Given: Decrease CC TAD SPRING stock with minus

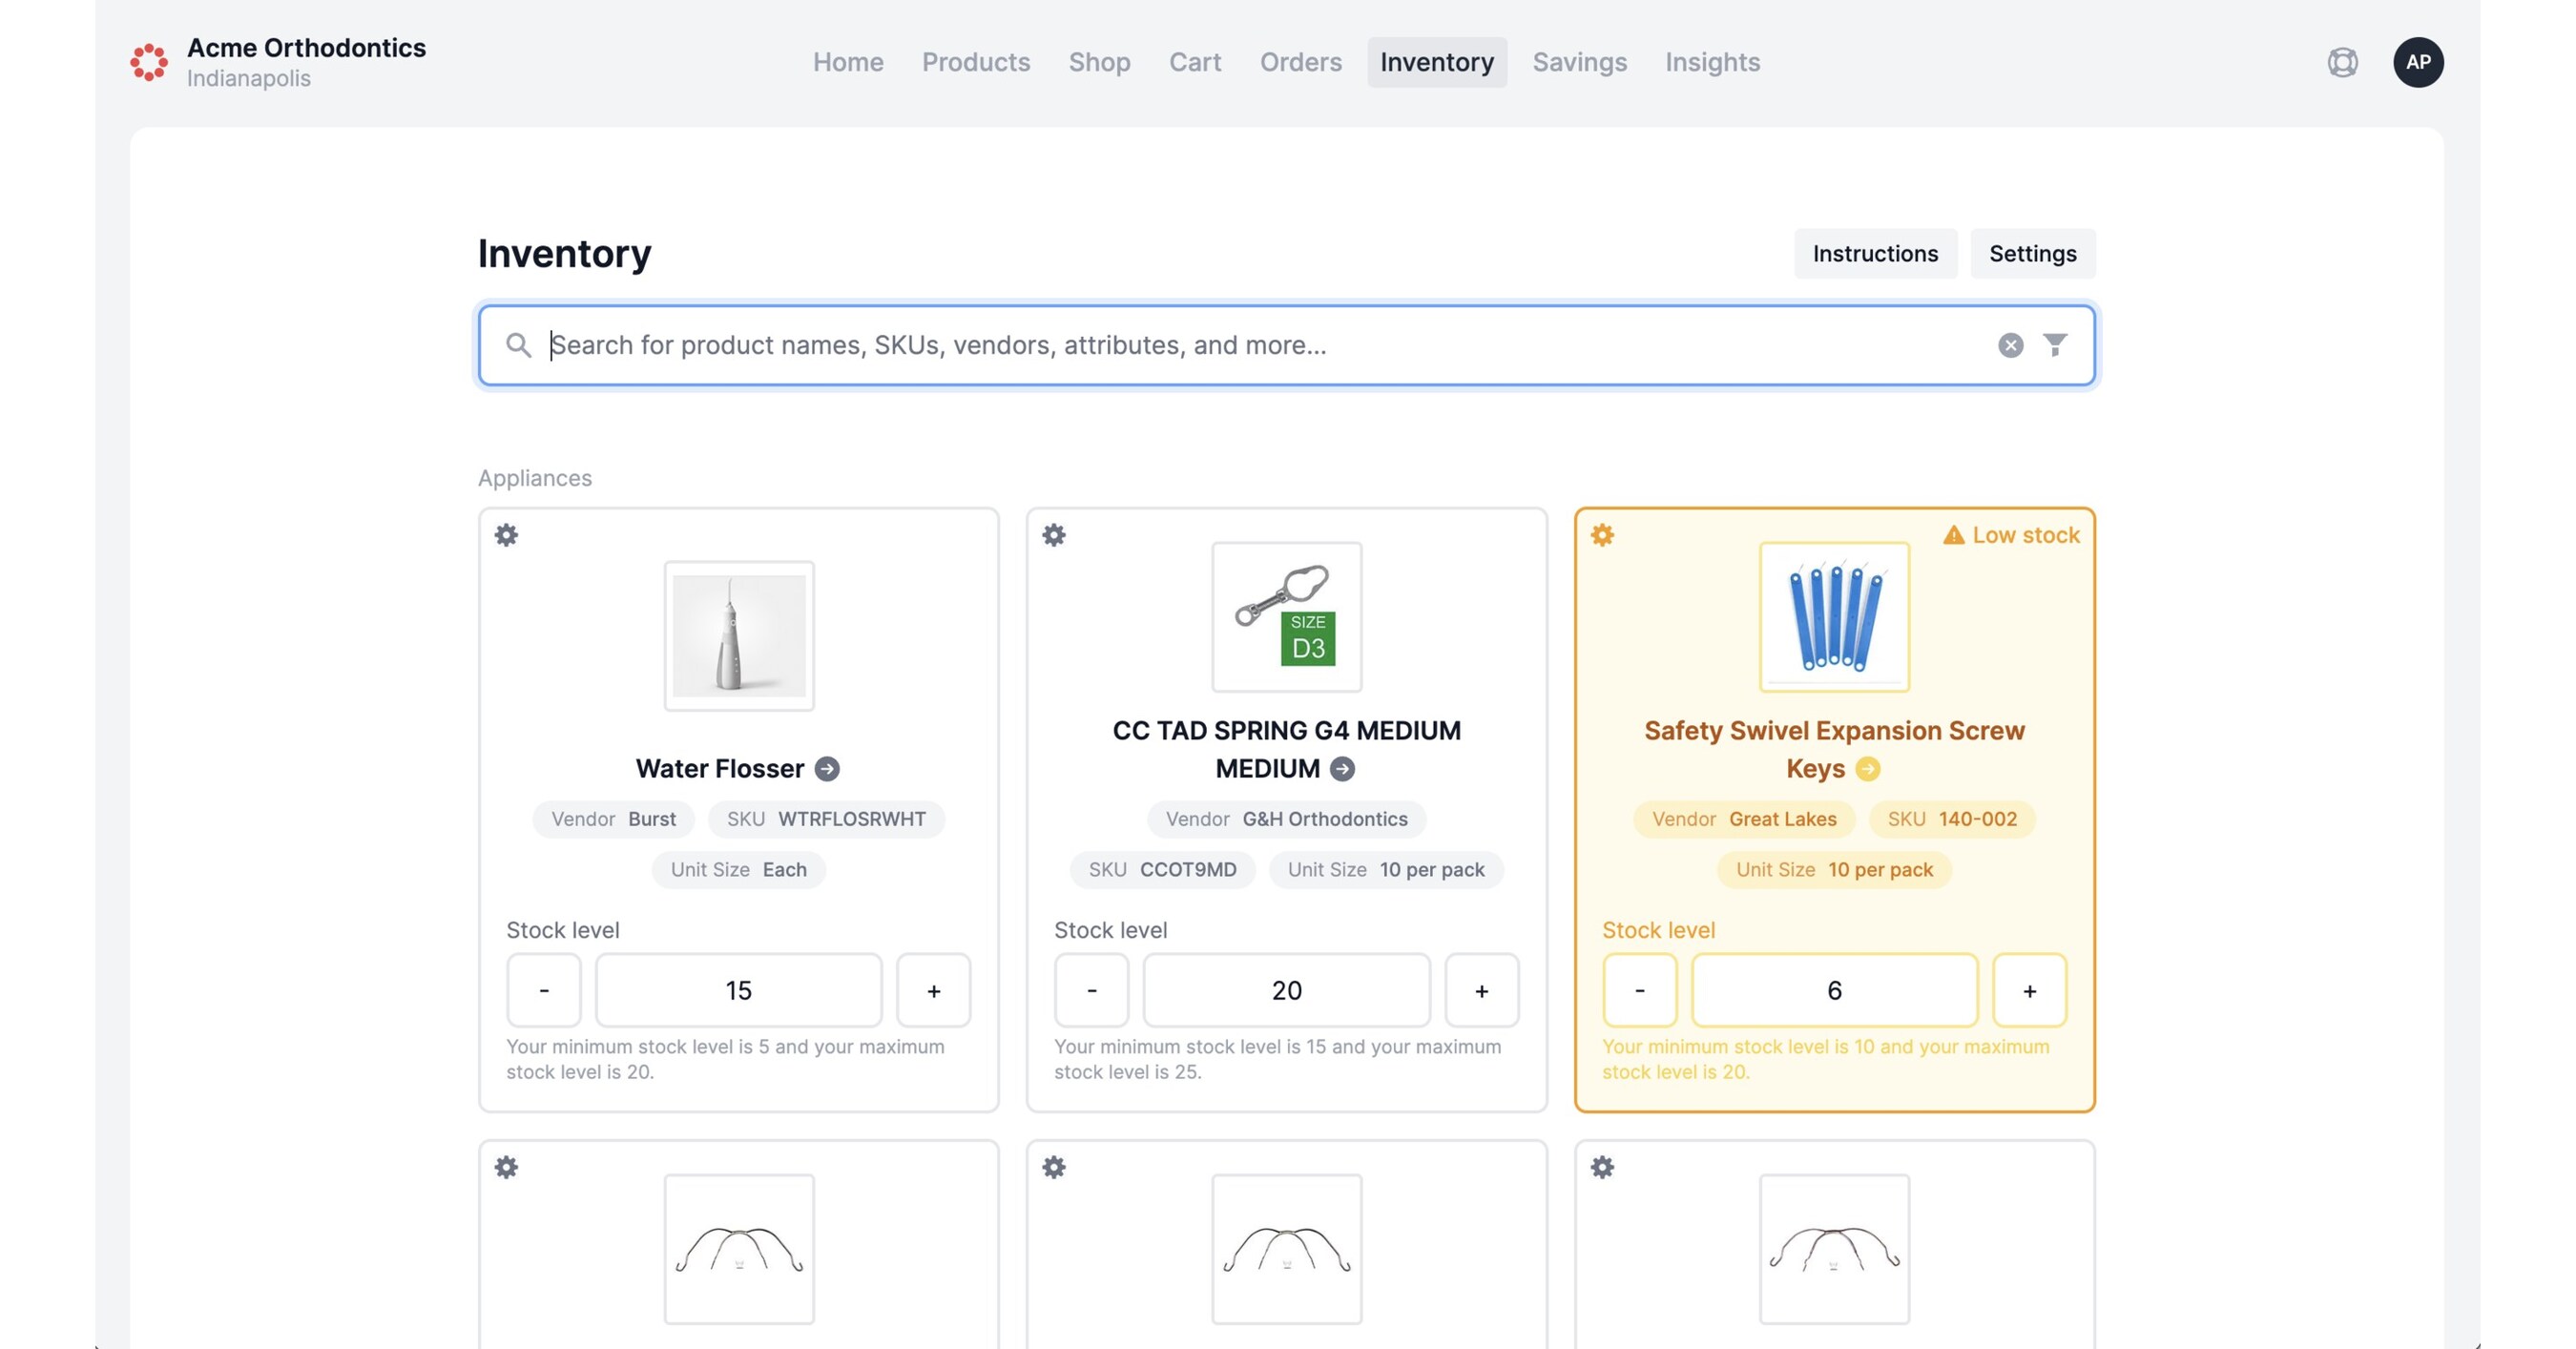Looking at the screenshot, I should tap(1091, 990).
